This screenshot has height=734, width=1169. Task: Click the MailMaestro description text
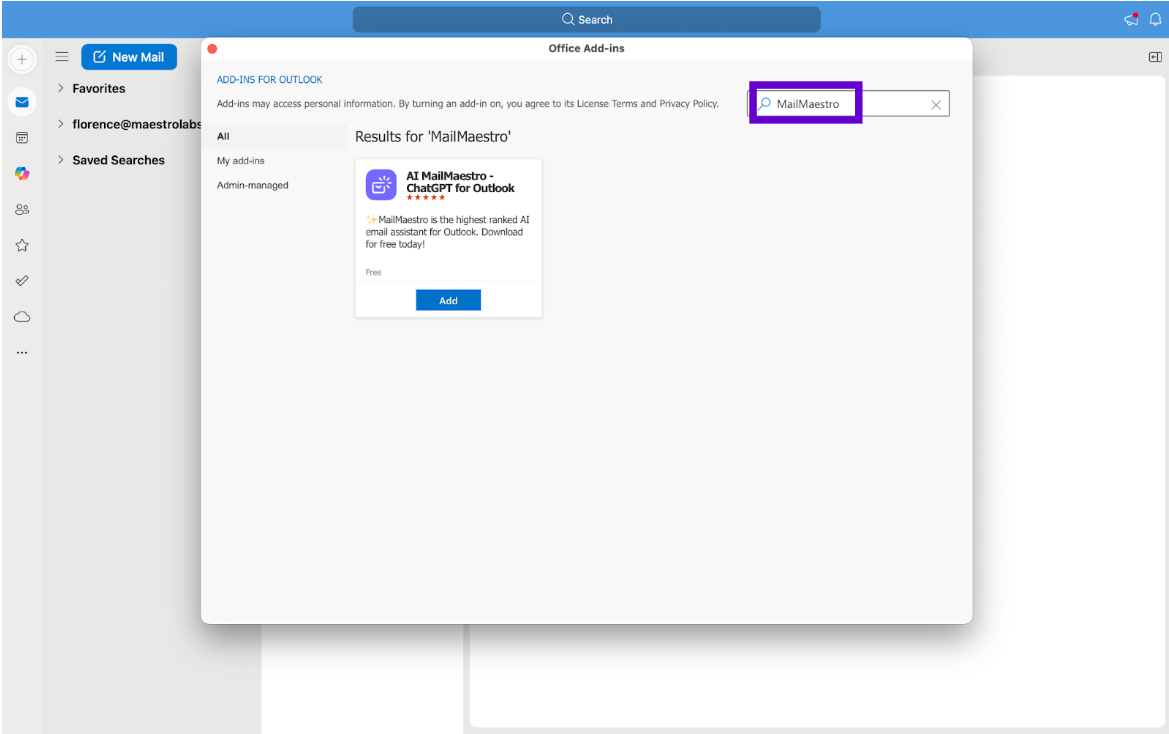point(447,232)
